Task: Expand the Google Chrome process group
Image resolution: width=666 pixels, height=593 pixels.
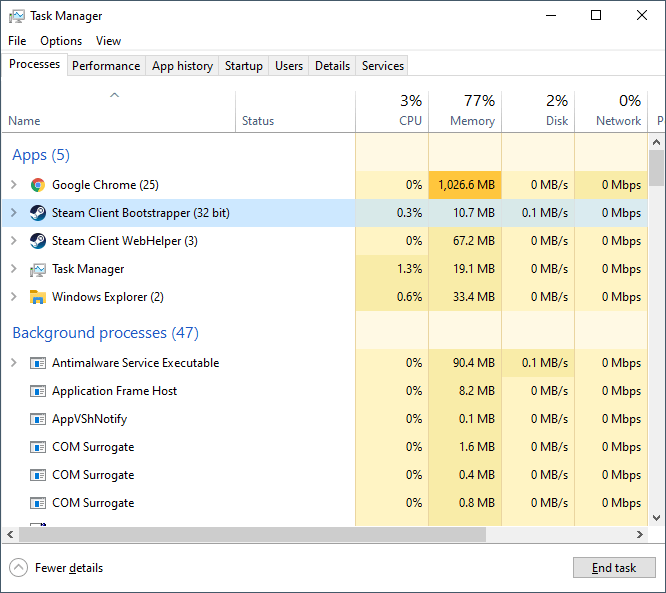Action: (13, 185)
